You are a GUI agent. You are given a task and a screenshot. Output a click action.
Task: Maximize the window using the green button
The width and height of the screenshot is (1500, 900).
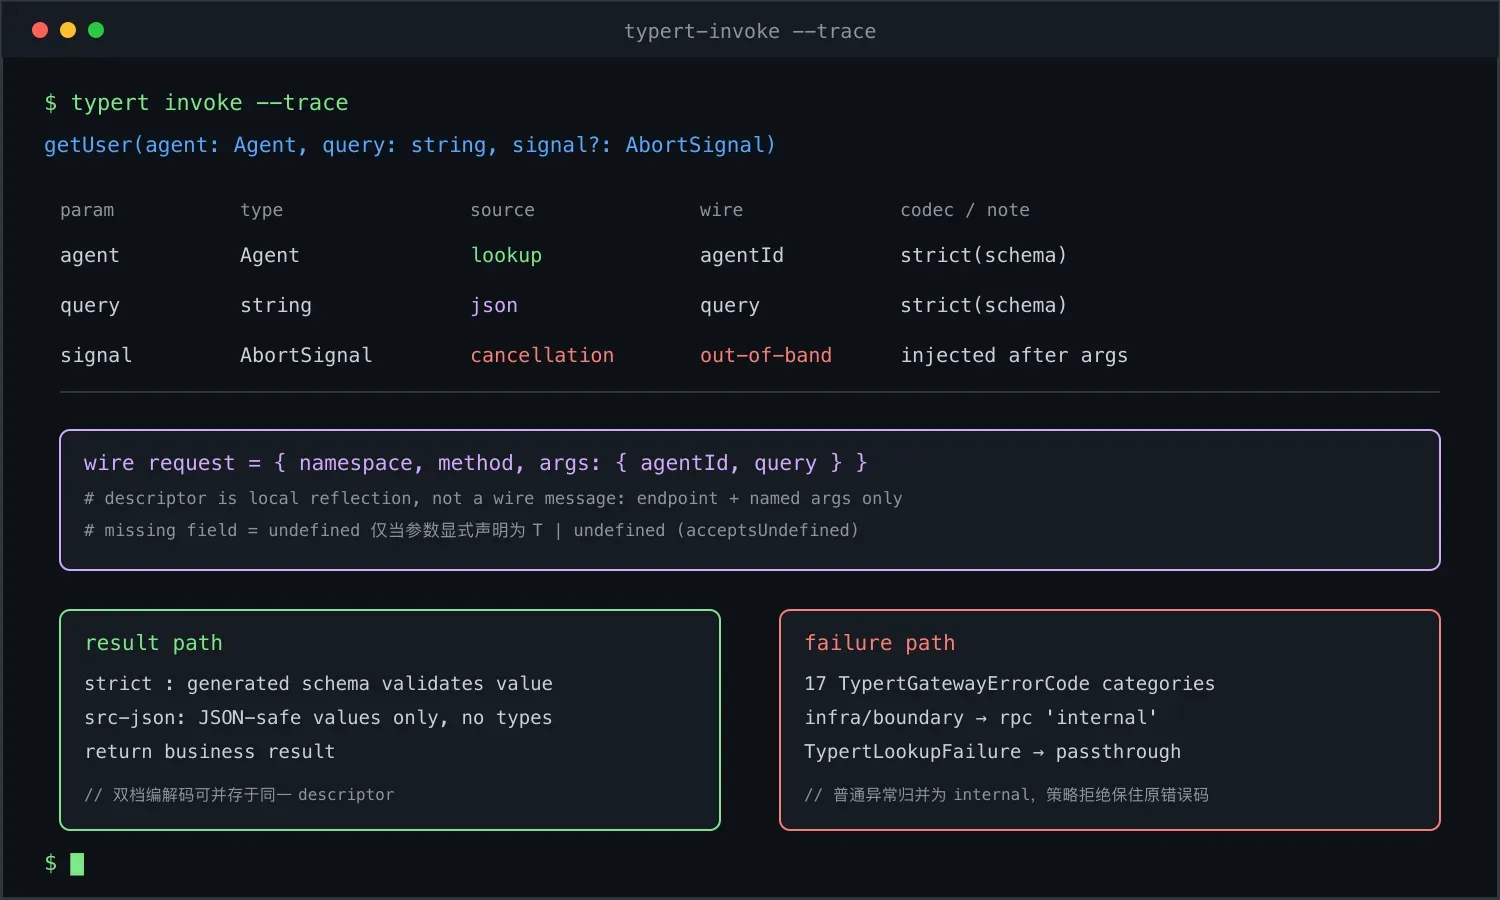click(96, 30)
